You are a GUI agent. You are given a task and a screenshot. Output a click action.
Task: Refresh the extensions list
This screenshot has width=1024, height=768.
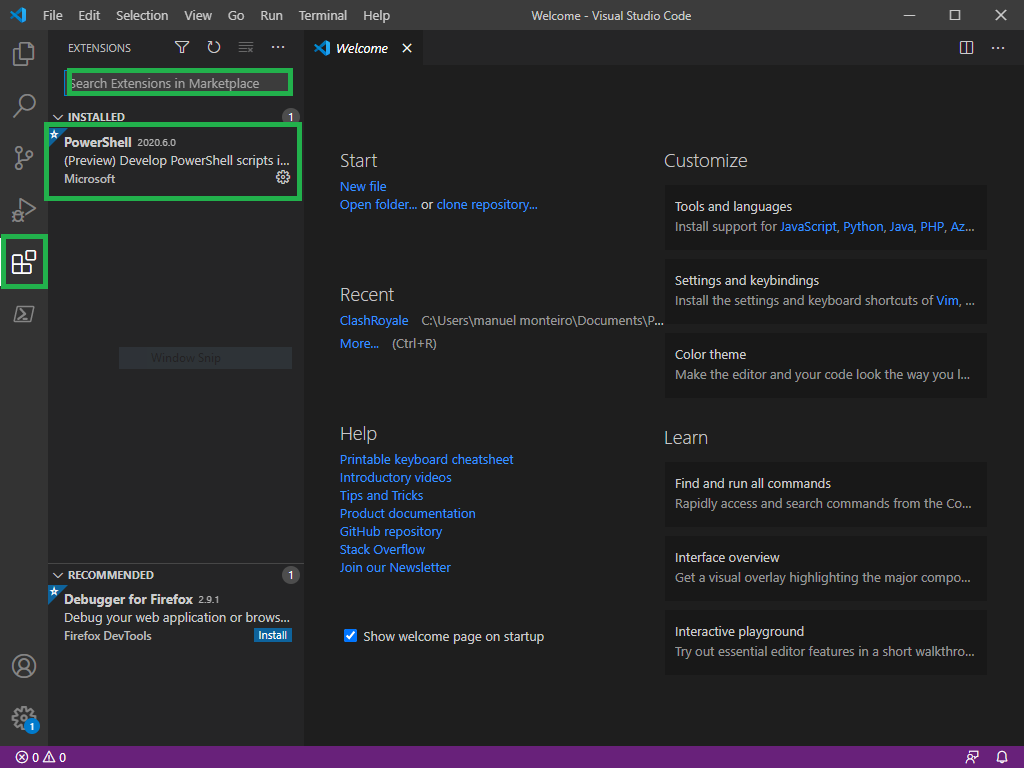point(214,47)
